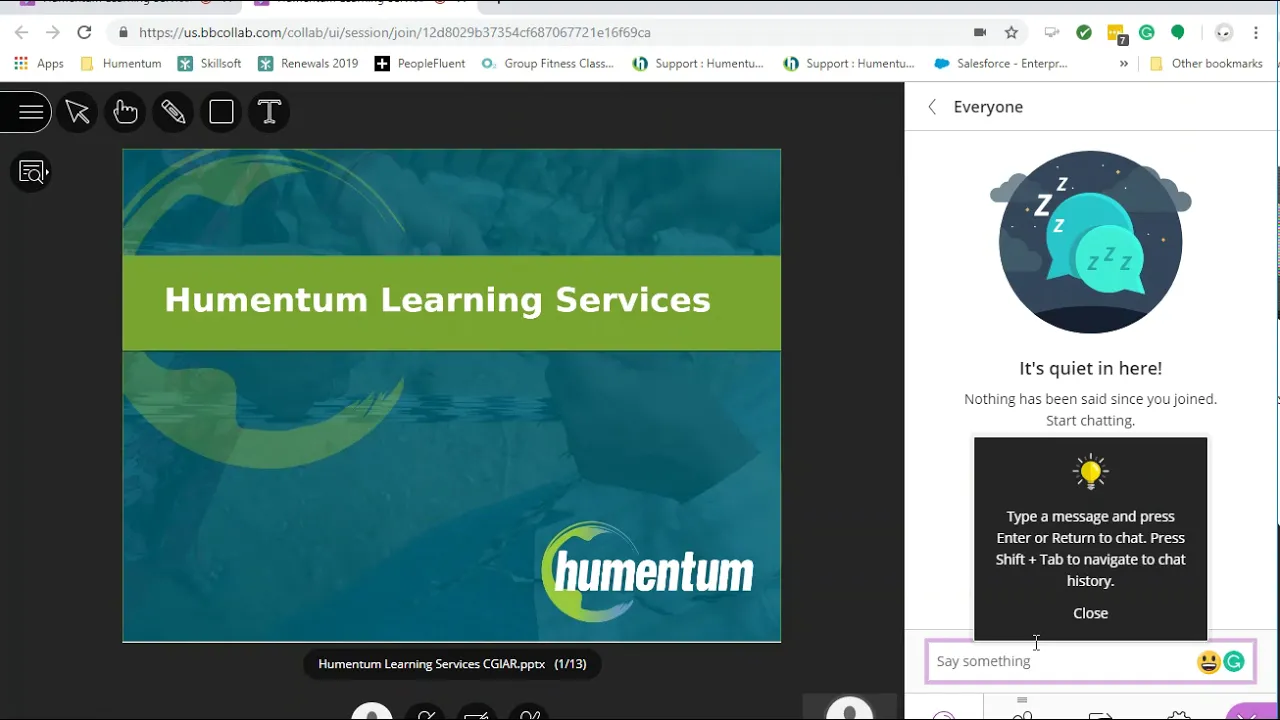Viewport: 1280px width, 720px height.
Task: Click the green Hangouts extension icon
Action: coord(1178,32)
